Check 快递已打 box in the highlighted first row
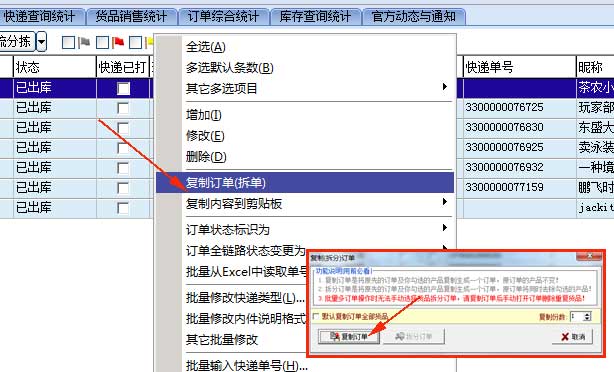The image size is (614, 372). pos(123,88)
